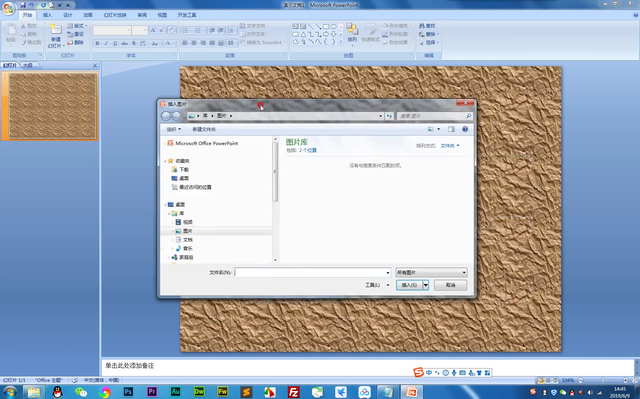Open the 所有图片 file type dropdown
Image resolution: width=640 pixels, height=399 pixels.
click(x=431, y=273)
